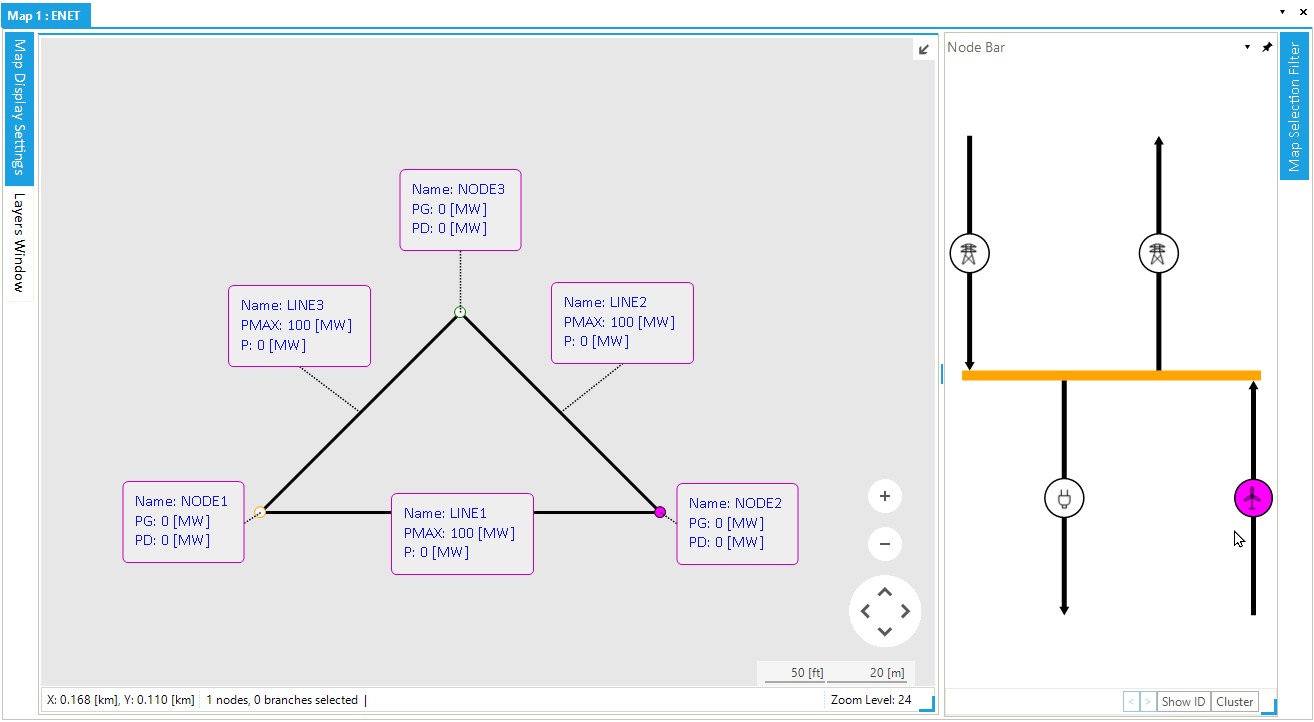This screenshot has width=1314, height=722.
Task: Click the coordinates readout in status bar
Action: tap(120, 700)
